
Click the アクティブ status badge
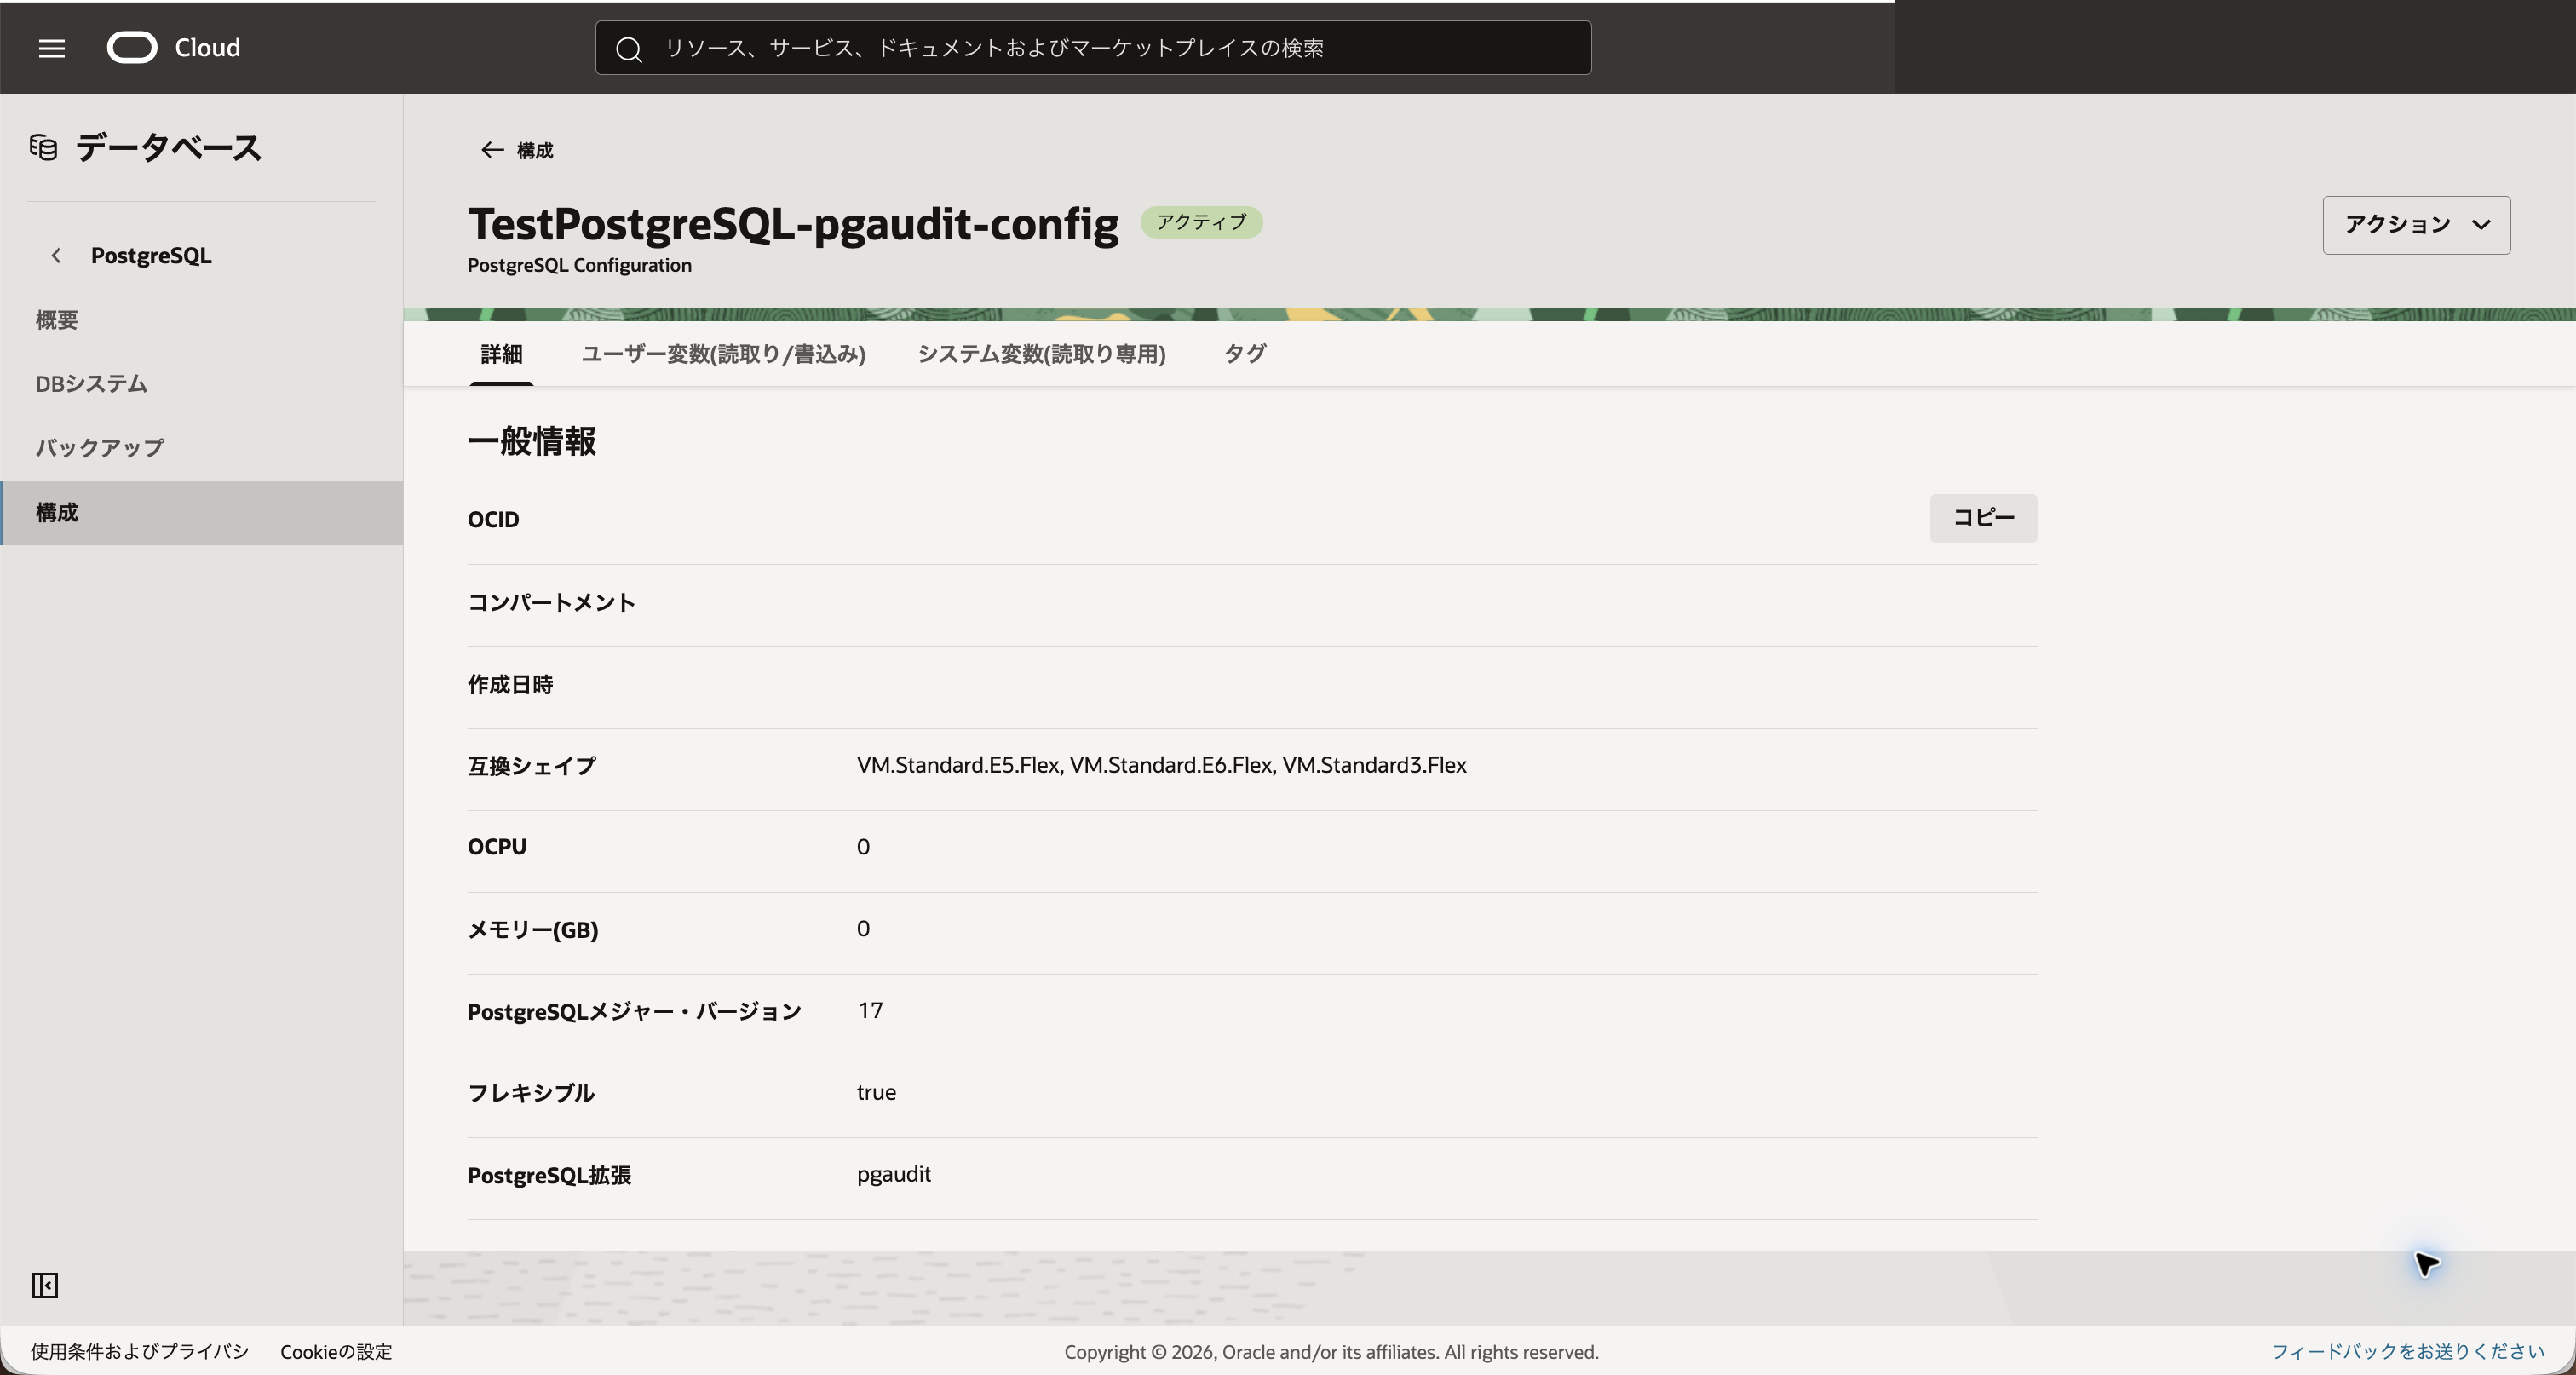point(1201,222)
